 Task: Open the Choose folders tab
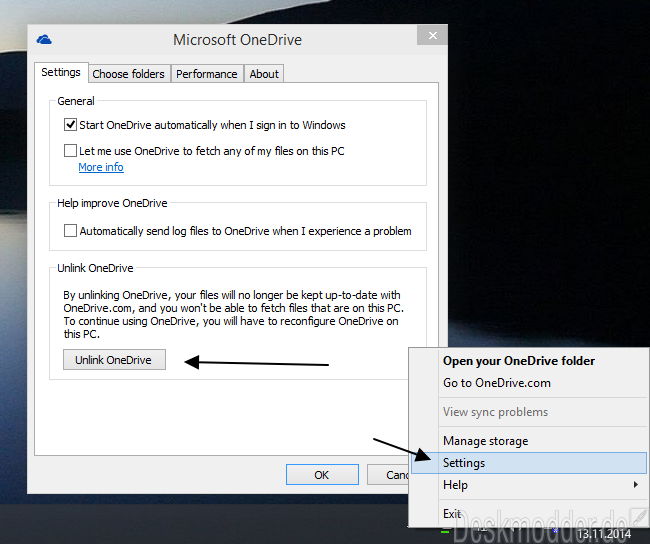[x=129, y=74]
